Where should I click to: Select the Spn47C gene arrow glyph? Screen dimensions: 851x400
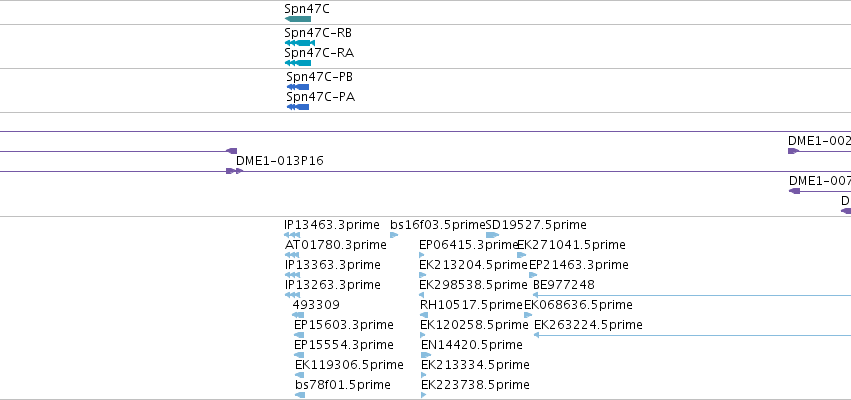coord(298,19)
